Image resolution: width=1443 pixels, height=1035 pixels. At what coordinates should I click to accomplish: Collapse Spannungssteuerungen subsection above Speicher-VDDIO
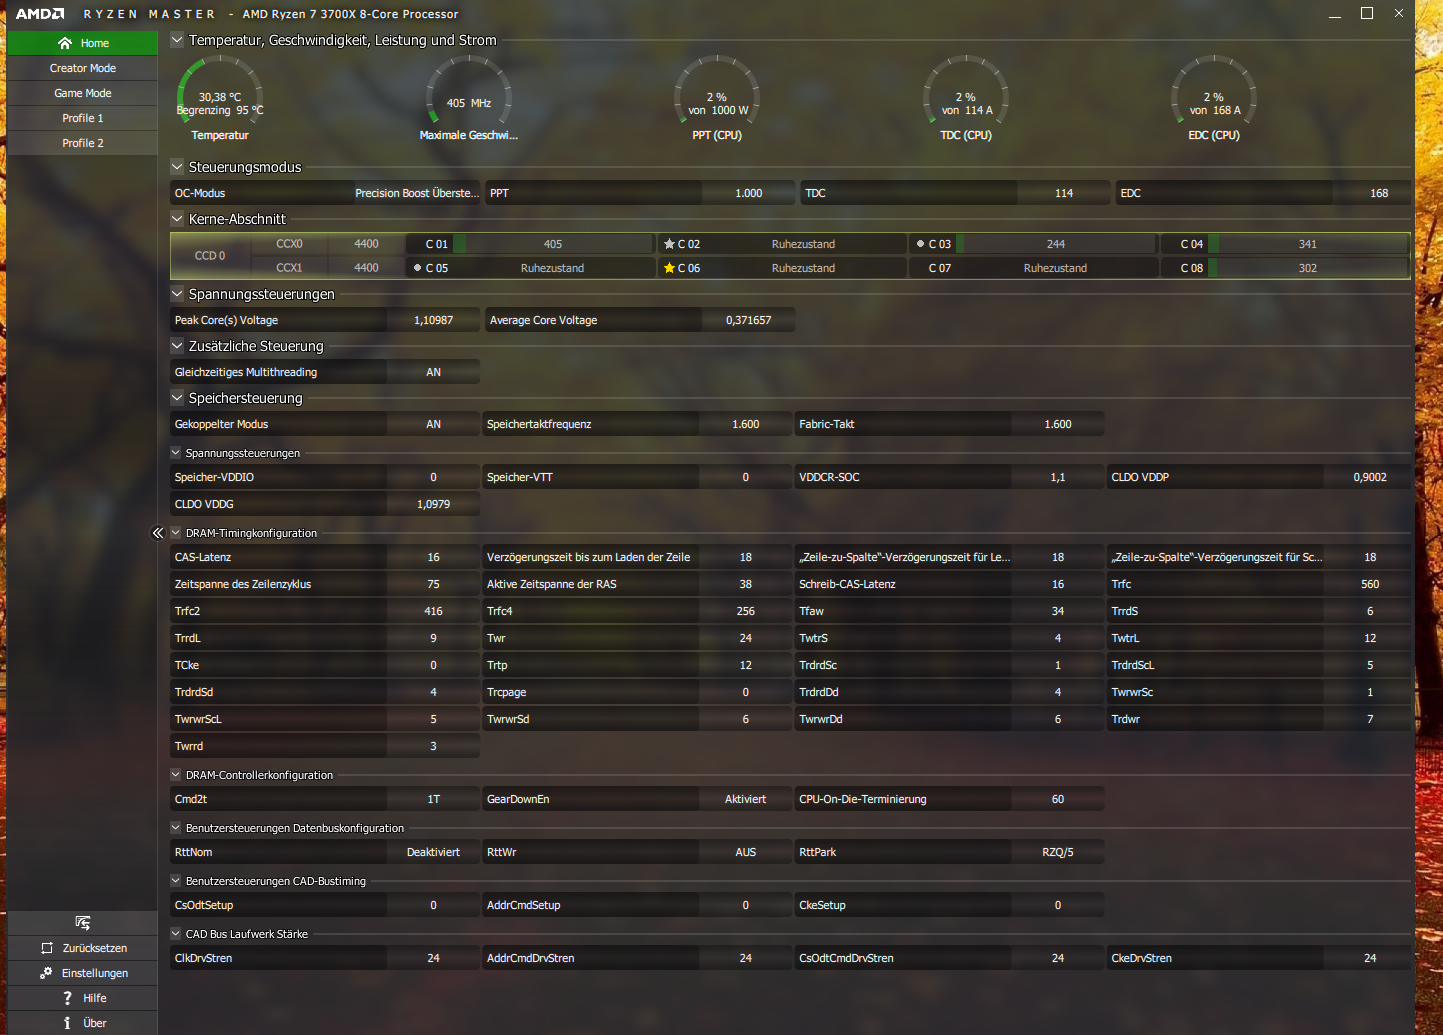pyautogui.click(x=176, y=453)
